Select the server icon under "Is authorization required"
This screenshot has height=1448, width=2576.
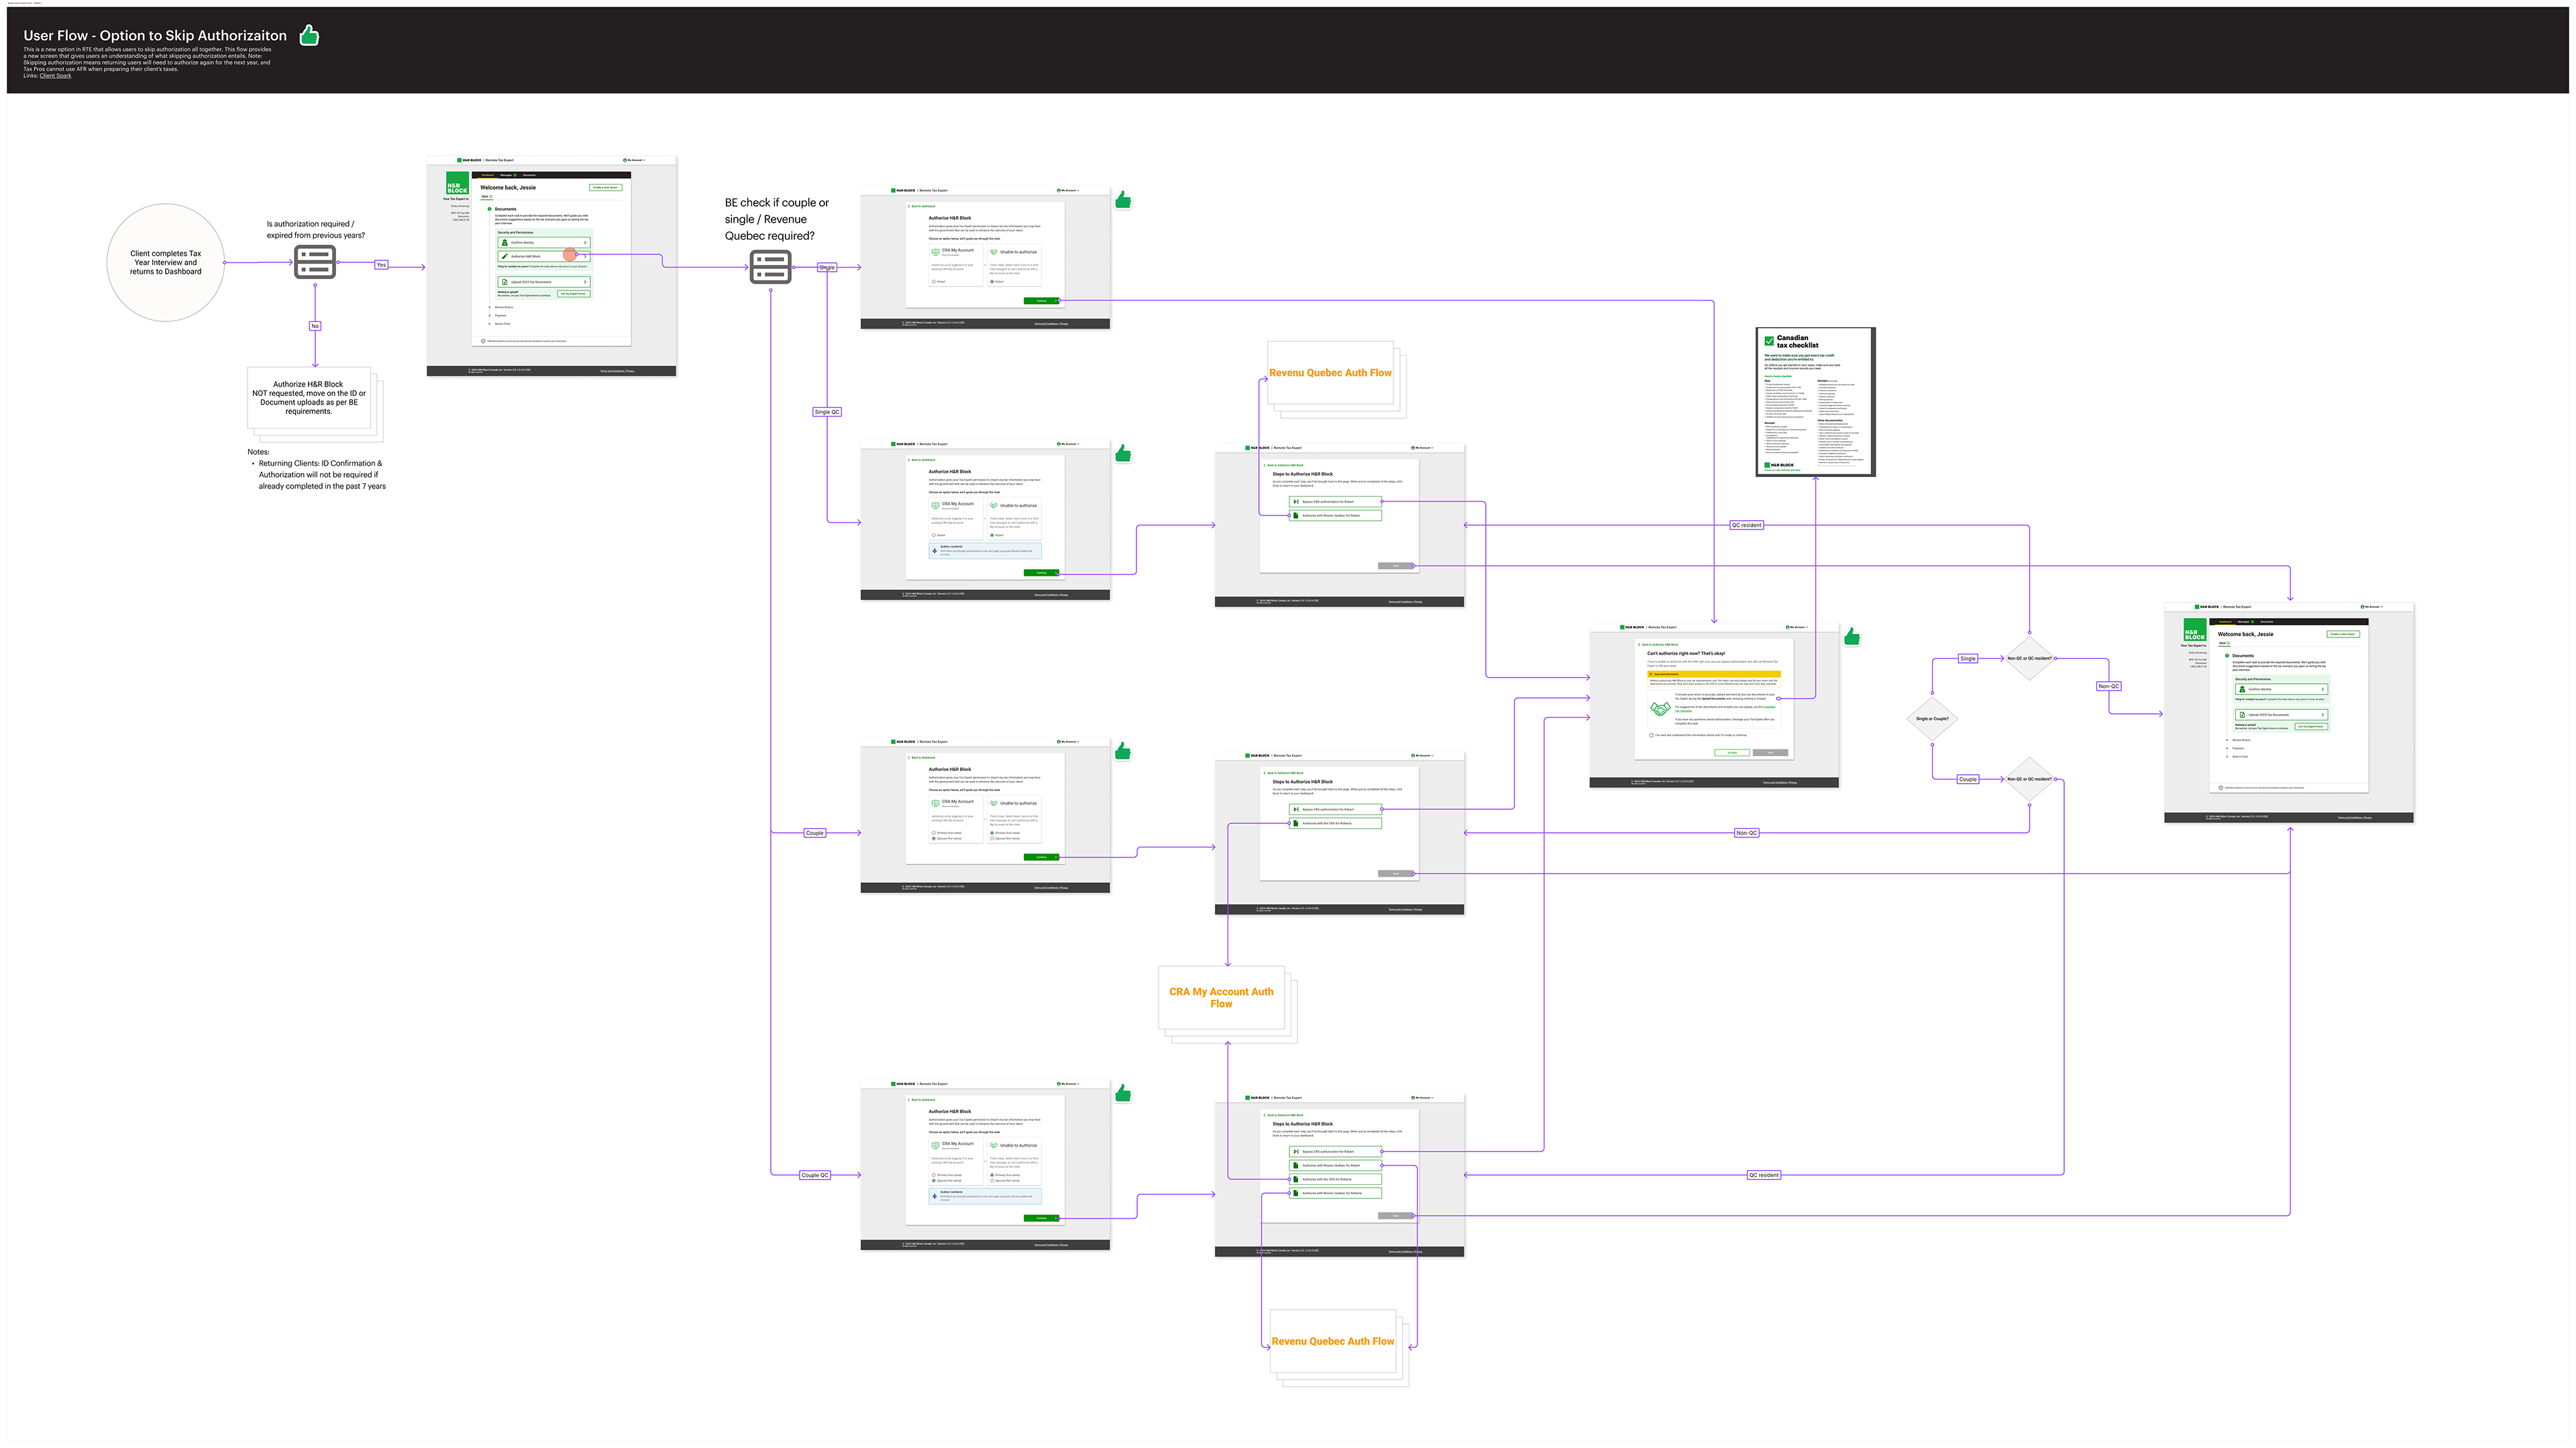(x=315, y=262)
